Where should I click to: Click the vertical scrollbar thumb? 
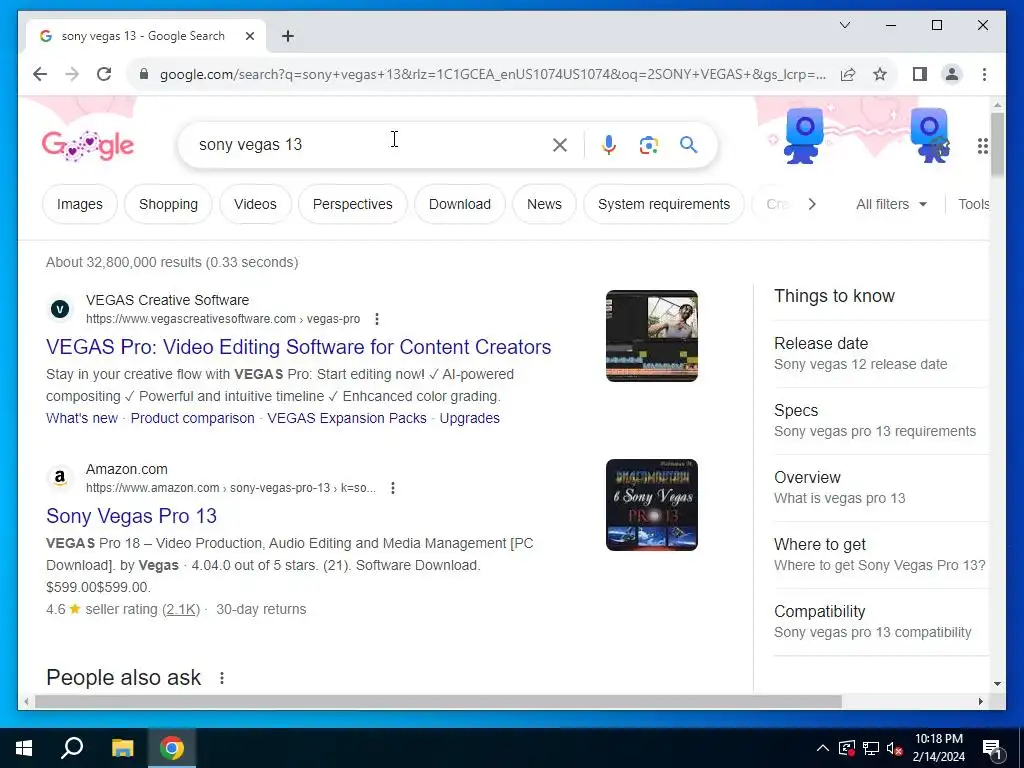point(997,144)
